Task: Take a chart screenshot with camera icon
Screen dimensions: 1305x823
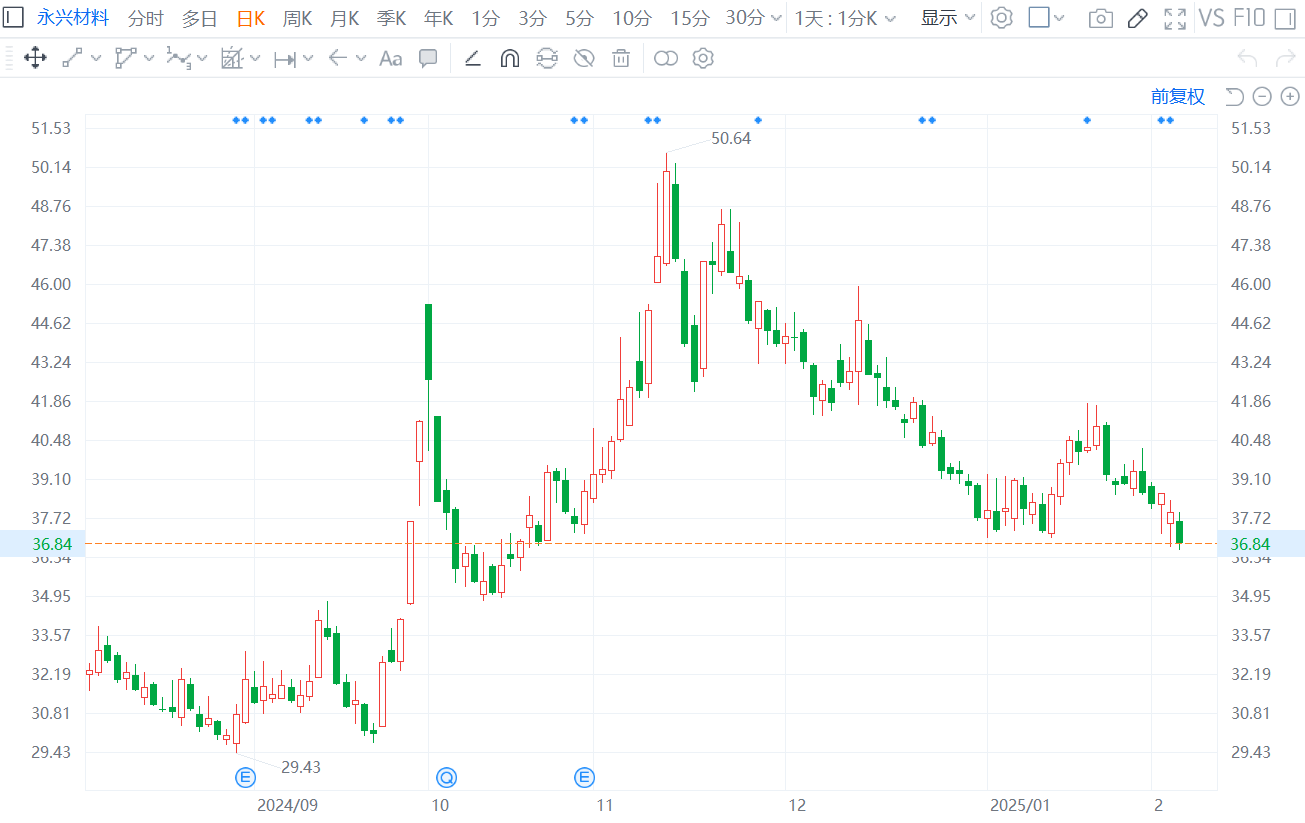Action: click(1100, 18)
